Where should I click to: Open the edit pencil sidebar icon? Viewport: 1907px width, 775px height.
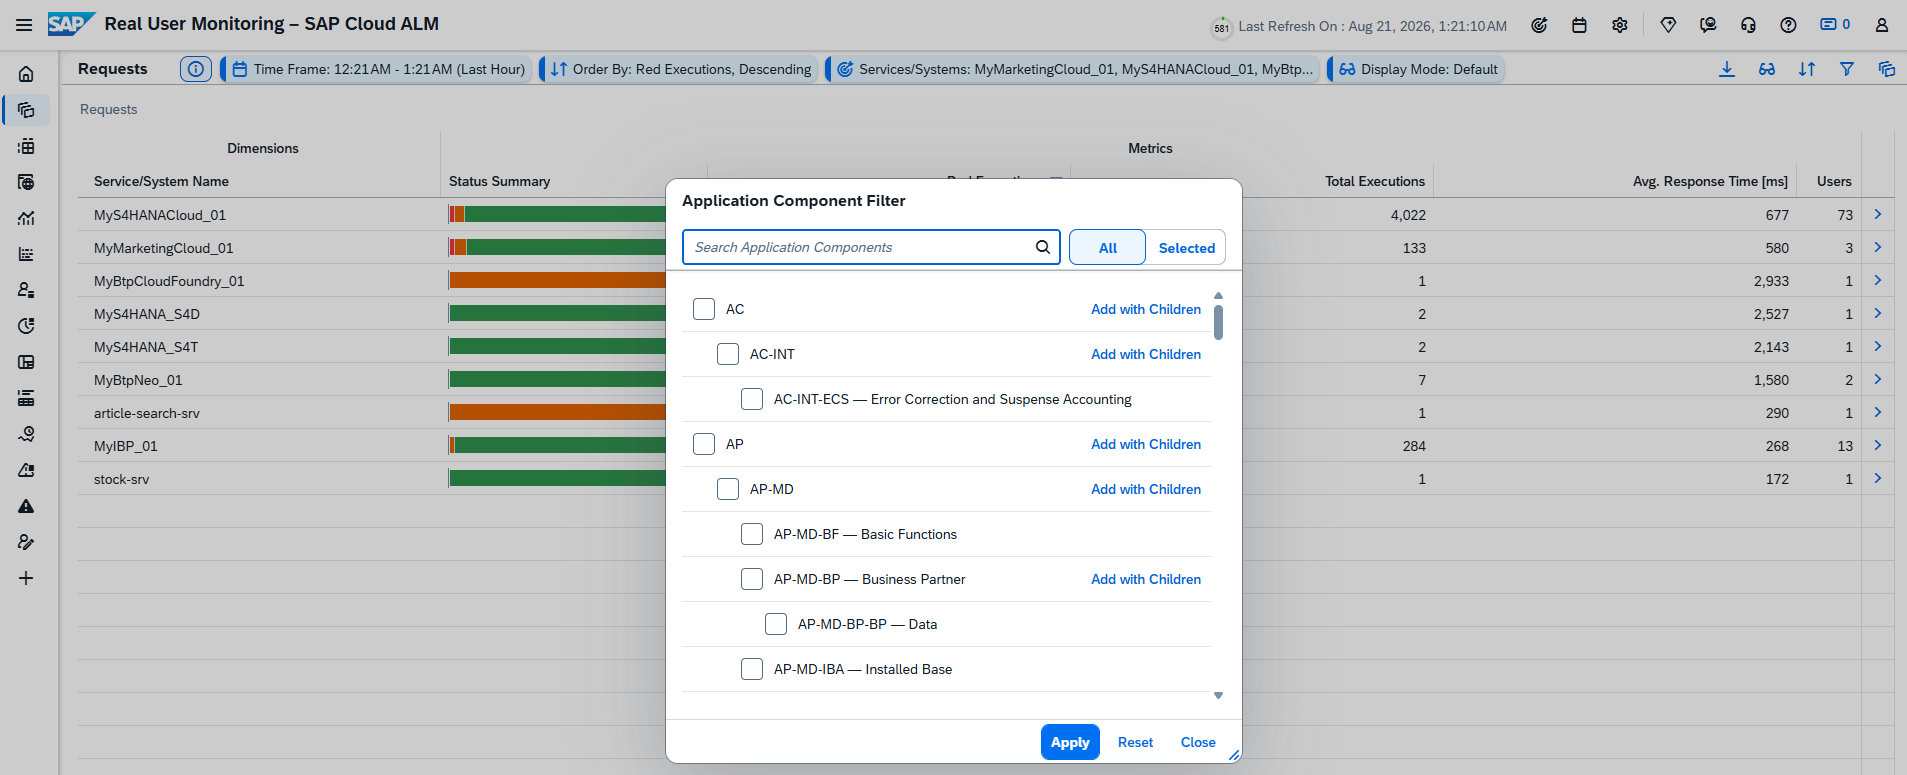coord(26,542)
